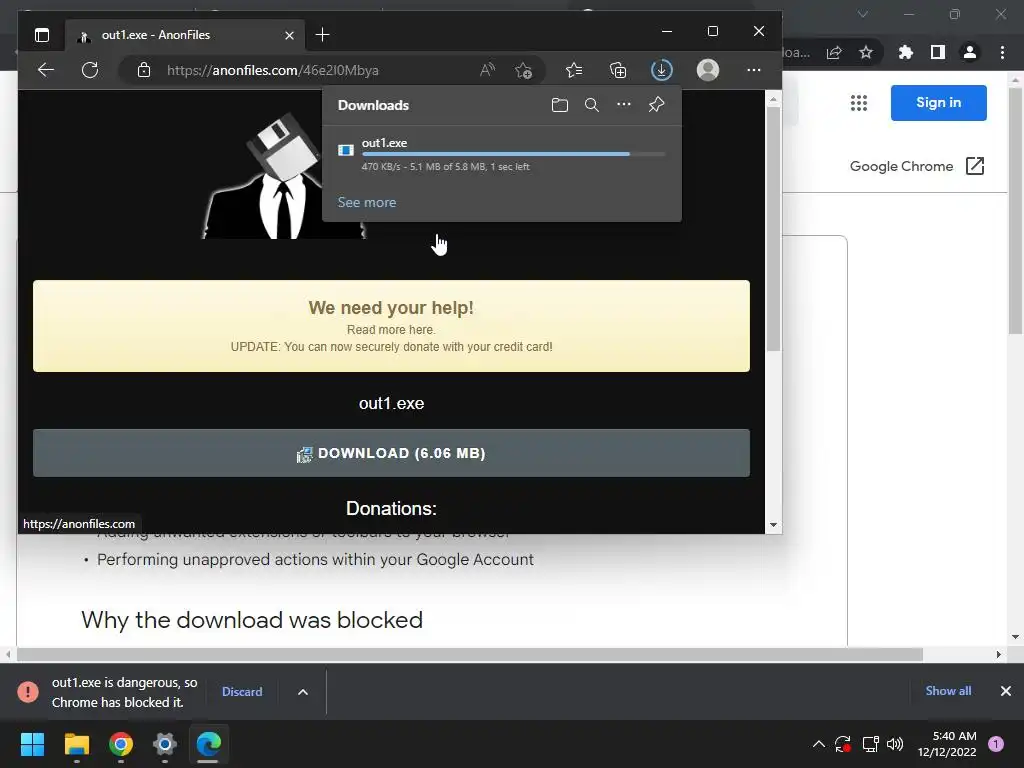Expand options arrow next to Discard
Image resolution: width=1024 pixels, height=768 pixels.
click(x=303, y=692)
